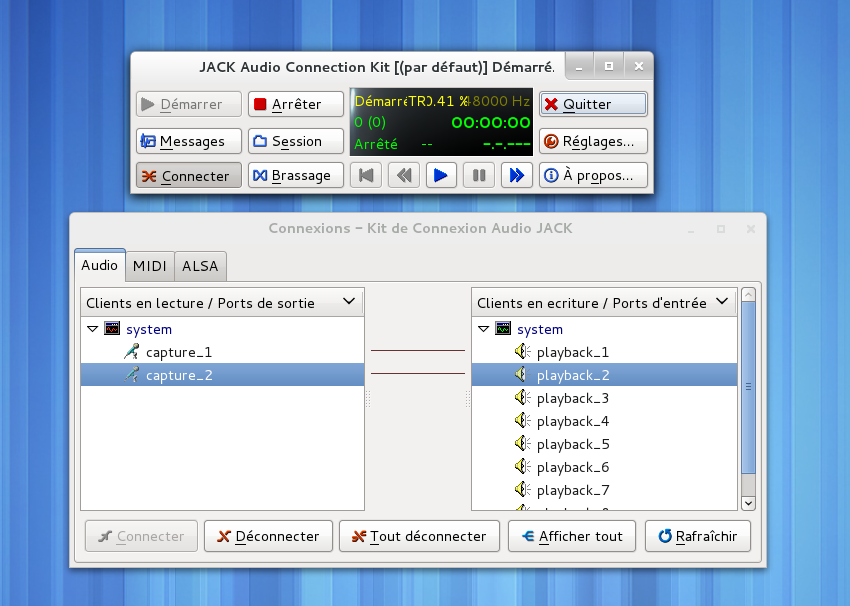Click the Arrêté transport state text
The height and width of the screenshot is (606, 850).
click(x=376, y=144)
